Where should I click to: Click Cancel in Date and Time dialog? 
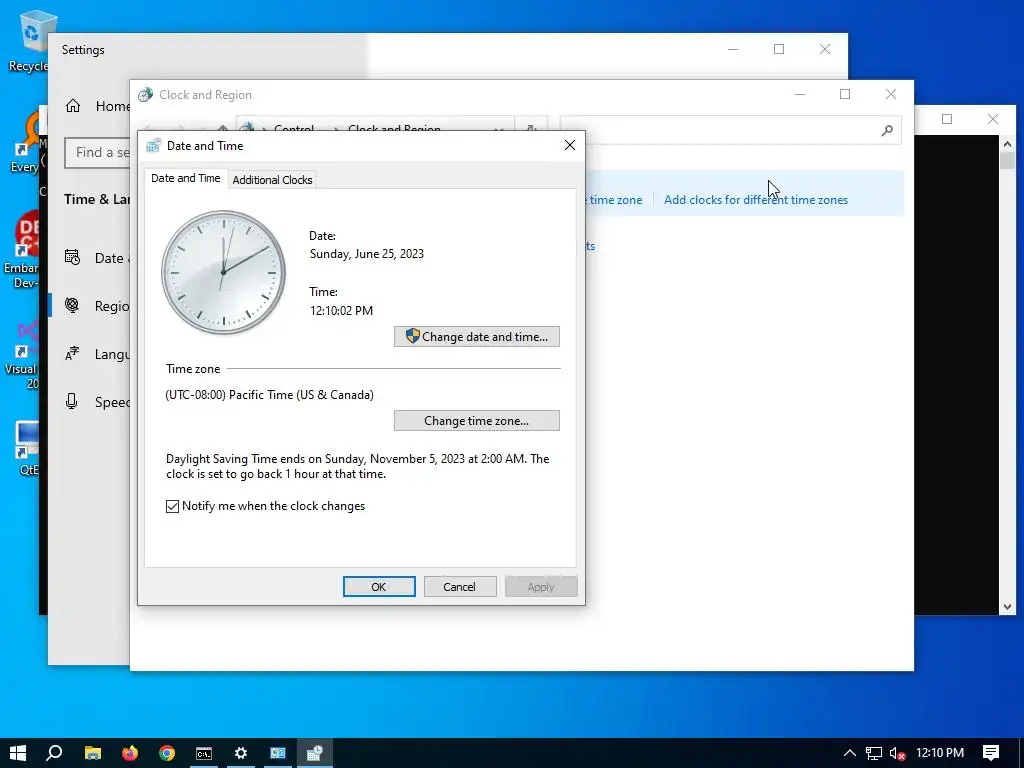[x=460, y=586]
